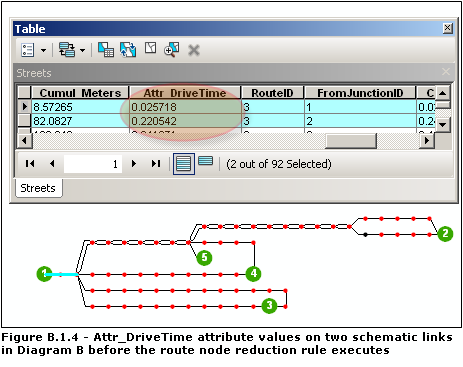The image size is (463, 367).
Task: Click the Zoom To Selected icon
Action: tap(172, 50)
